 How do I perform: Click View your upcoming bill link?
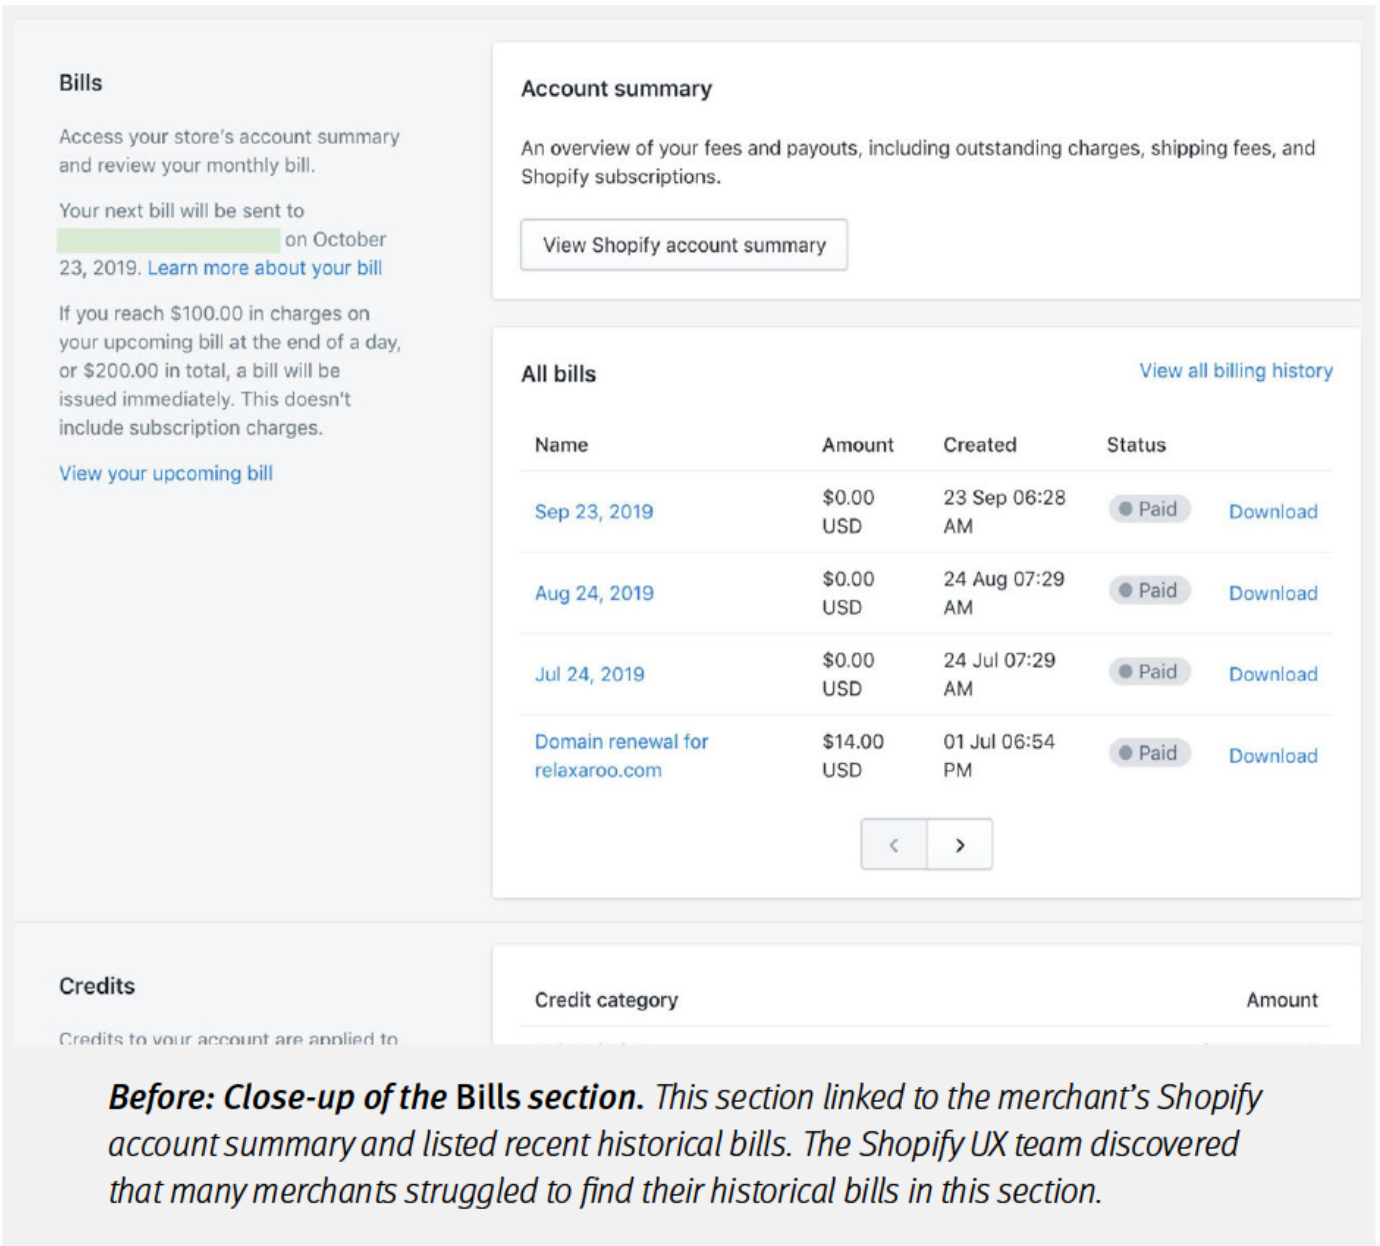166,474
